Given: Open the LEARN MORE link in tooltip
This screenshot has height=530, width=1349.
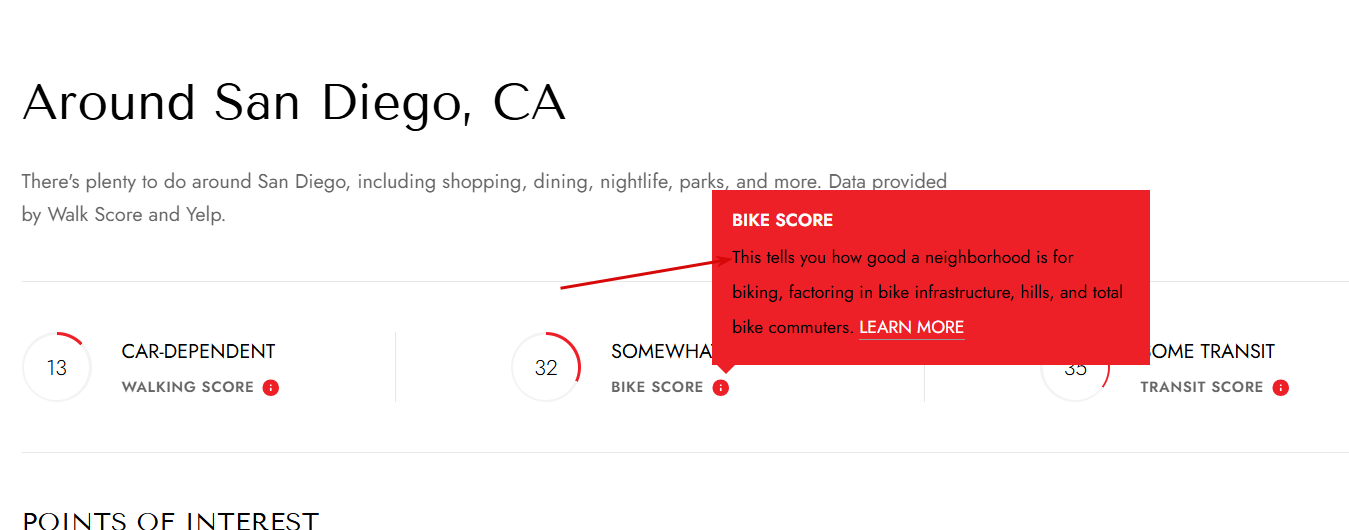Looking at the screenshot, I should (x=911, y=327).
